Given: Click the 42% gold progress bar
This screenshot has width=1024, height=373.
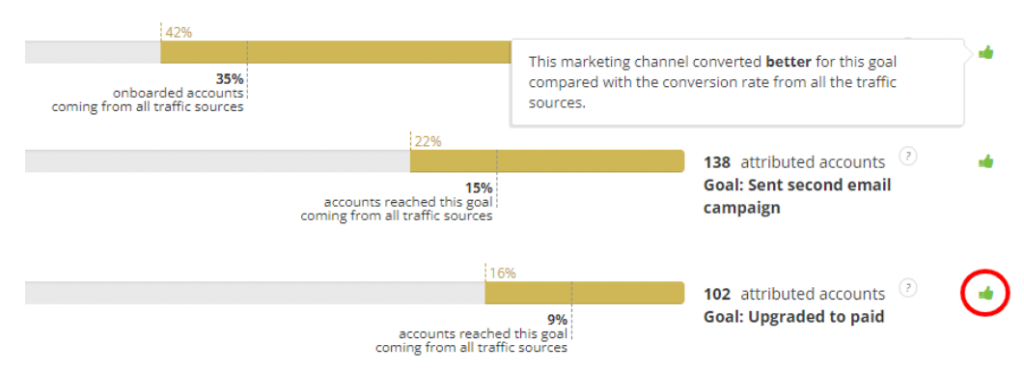Looking at the screenshot, I should coord(336,52).
